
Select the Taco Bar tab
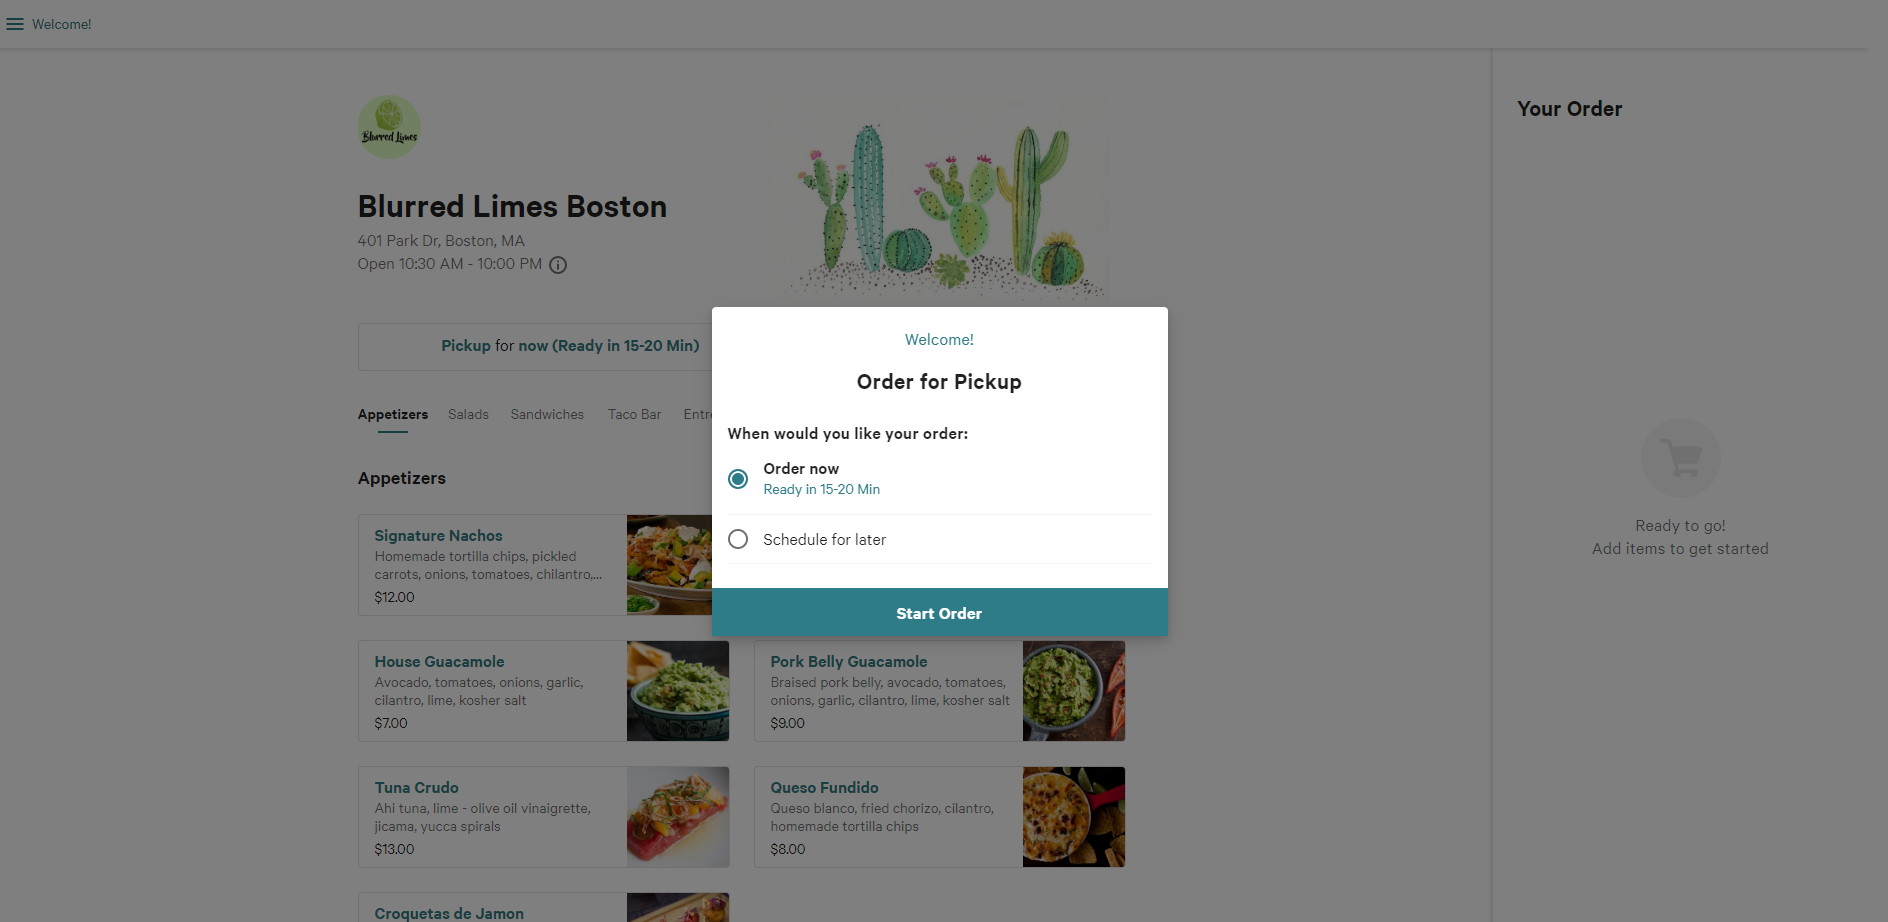click(x=634, y=414)
